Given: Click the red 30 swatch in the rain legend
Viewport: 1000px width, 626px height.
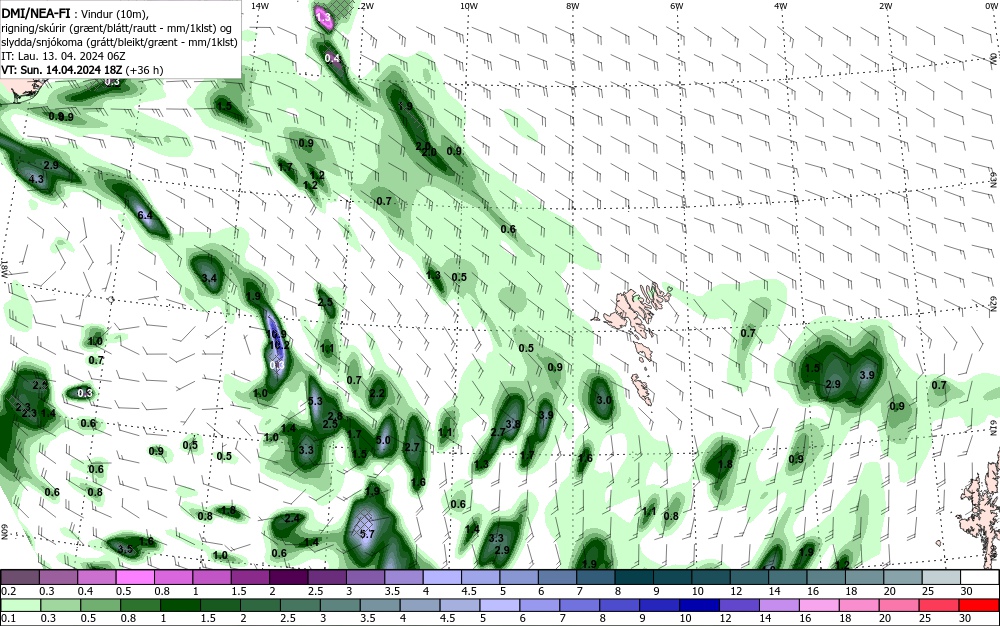Looking at the screenshot, I should (x=978, y=605).
